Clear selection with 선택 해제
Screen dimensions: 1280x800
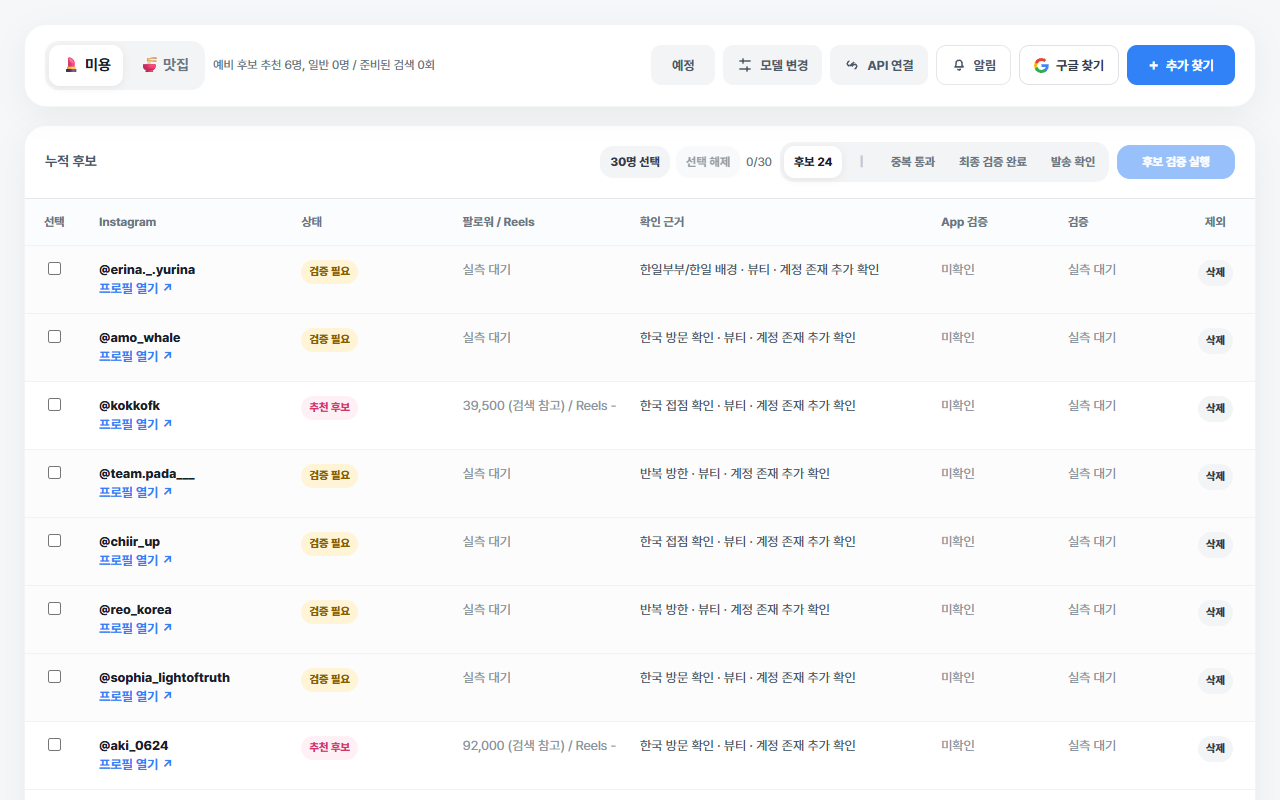click(x=708, y=162)
